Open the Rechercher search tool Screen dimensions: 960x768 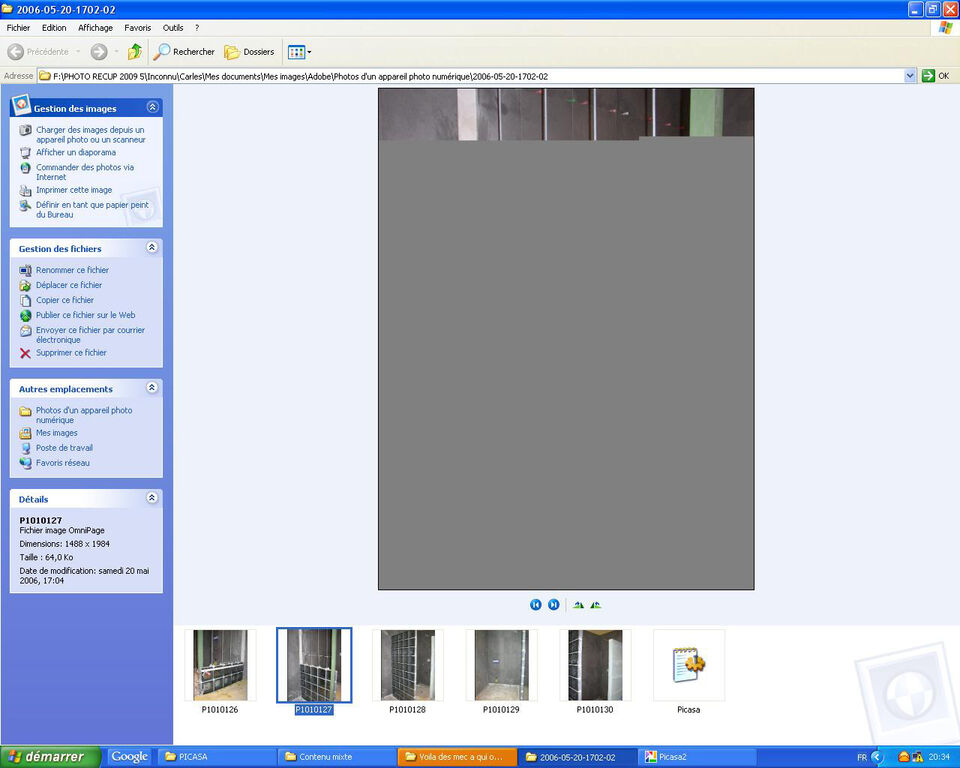[x=184, y=52]
